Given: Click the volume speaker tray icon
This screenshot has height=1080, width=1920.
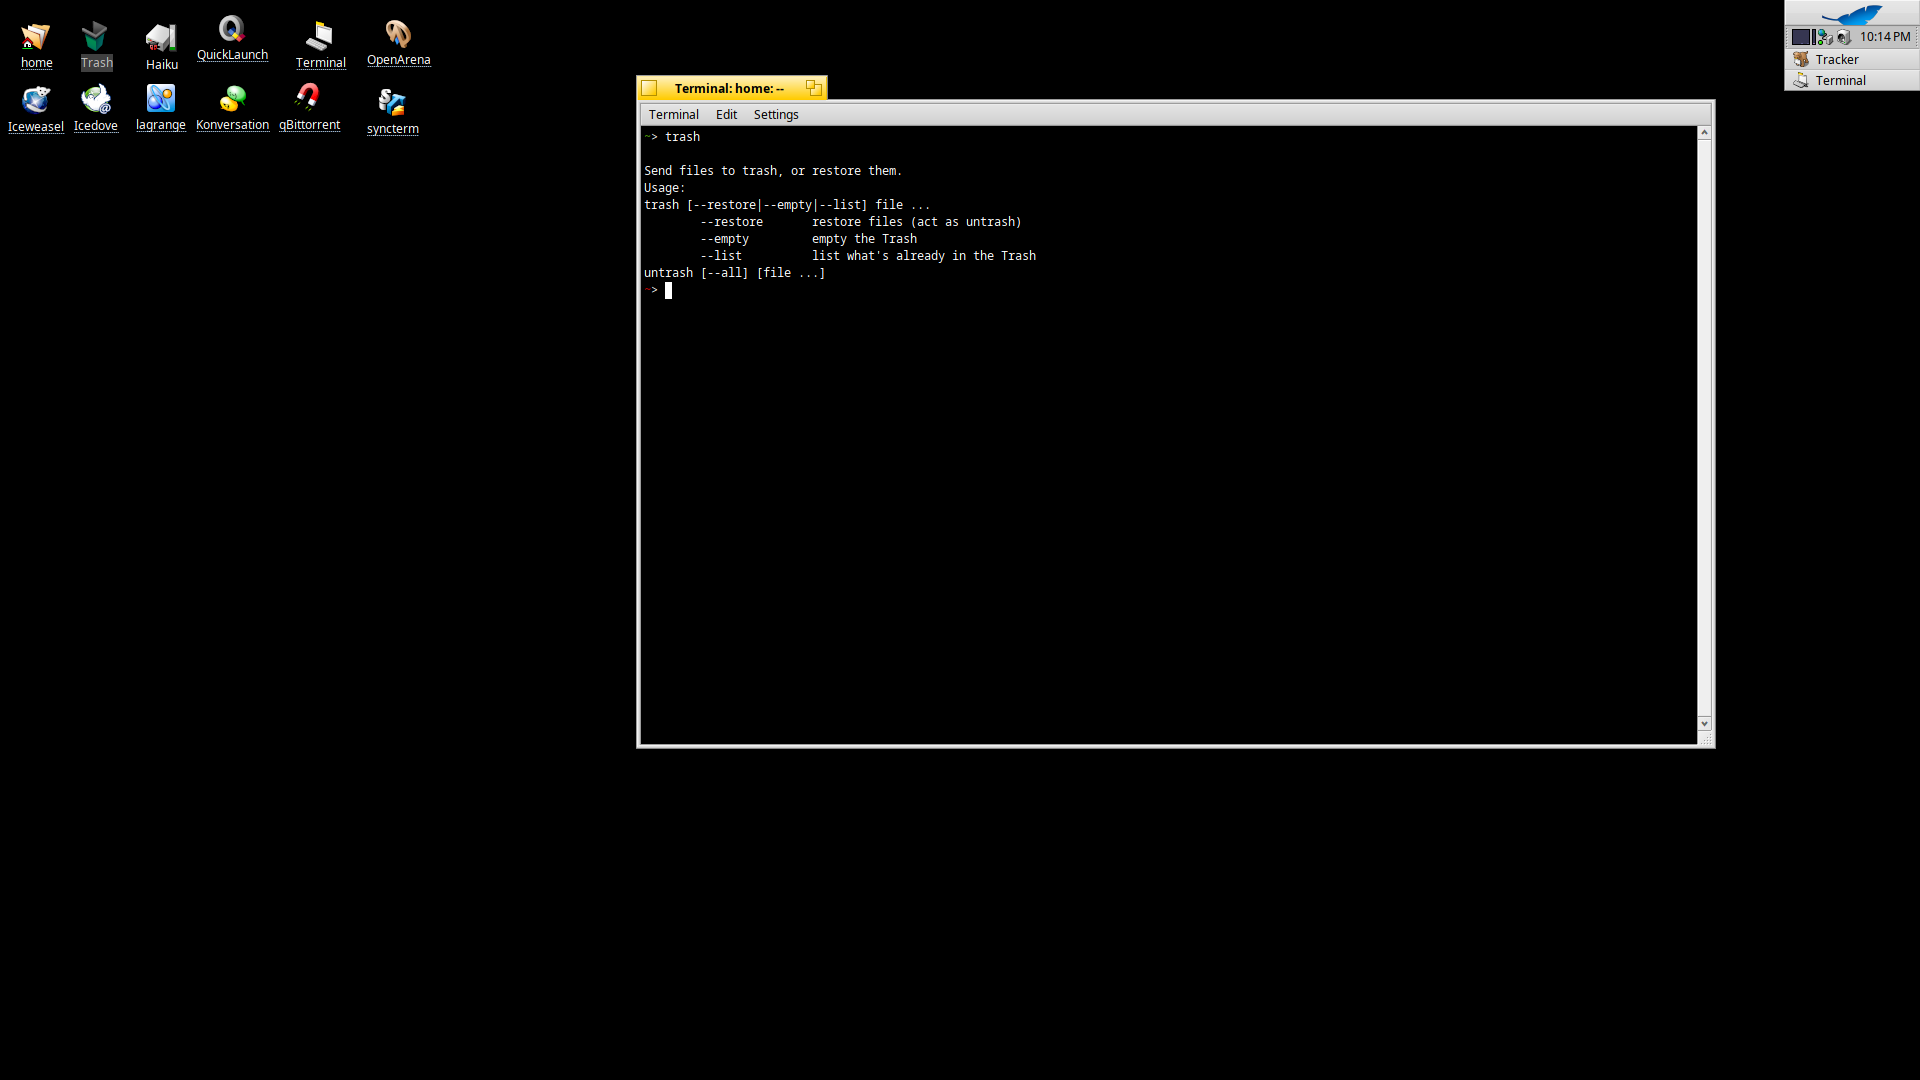Looking at the screenshot, I should coord(1844,37).
